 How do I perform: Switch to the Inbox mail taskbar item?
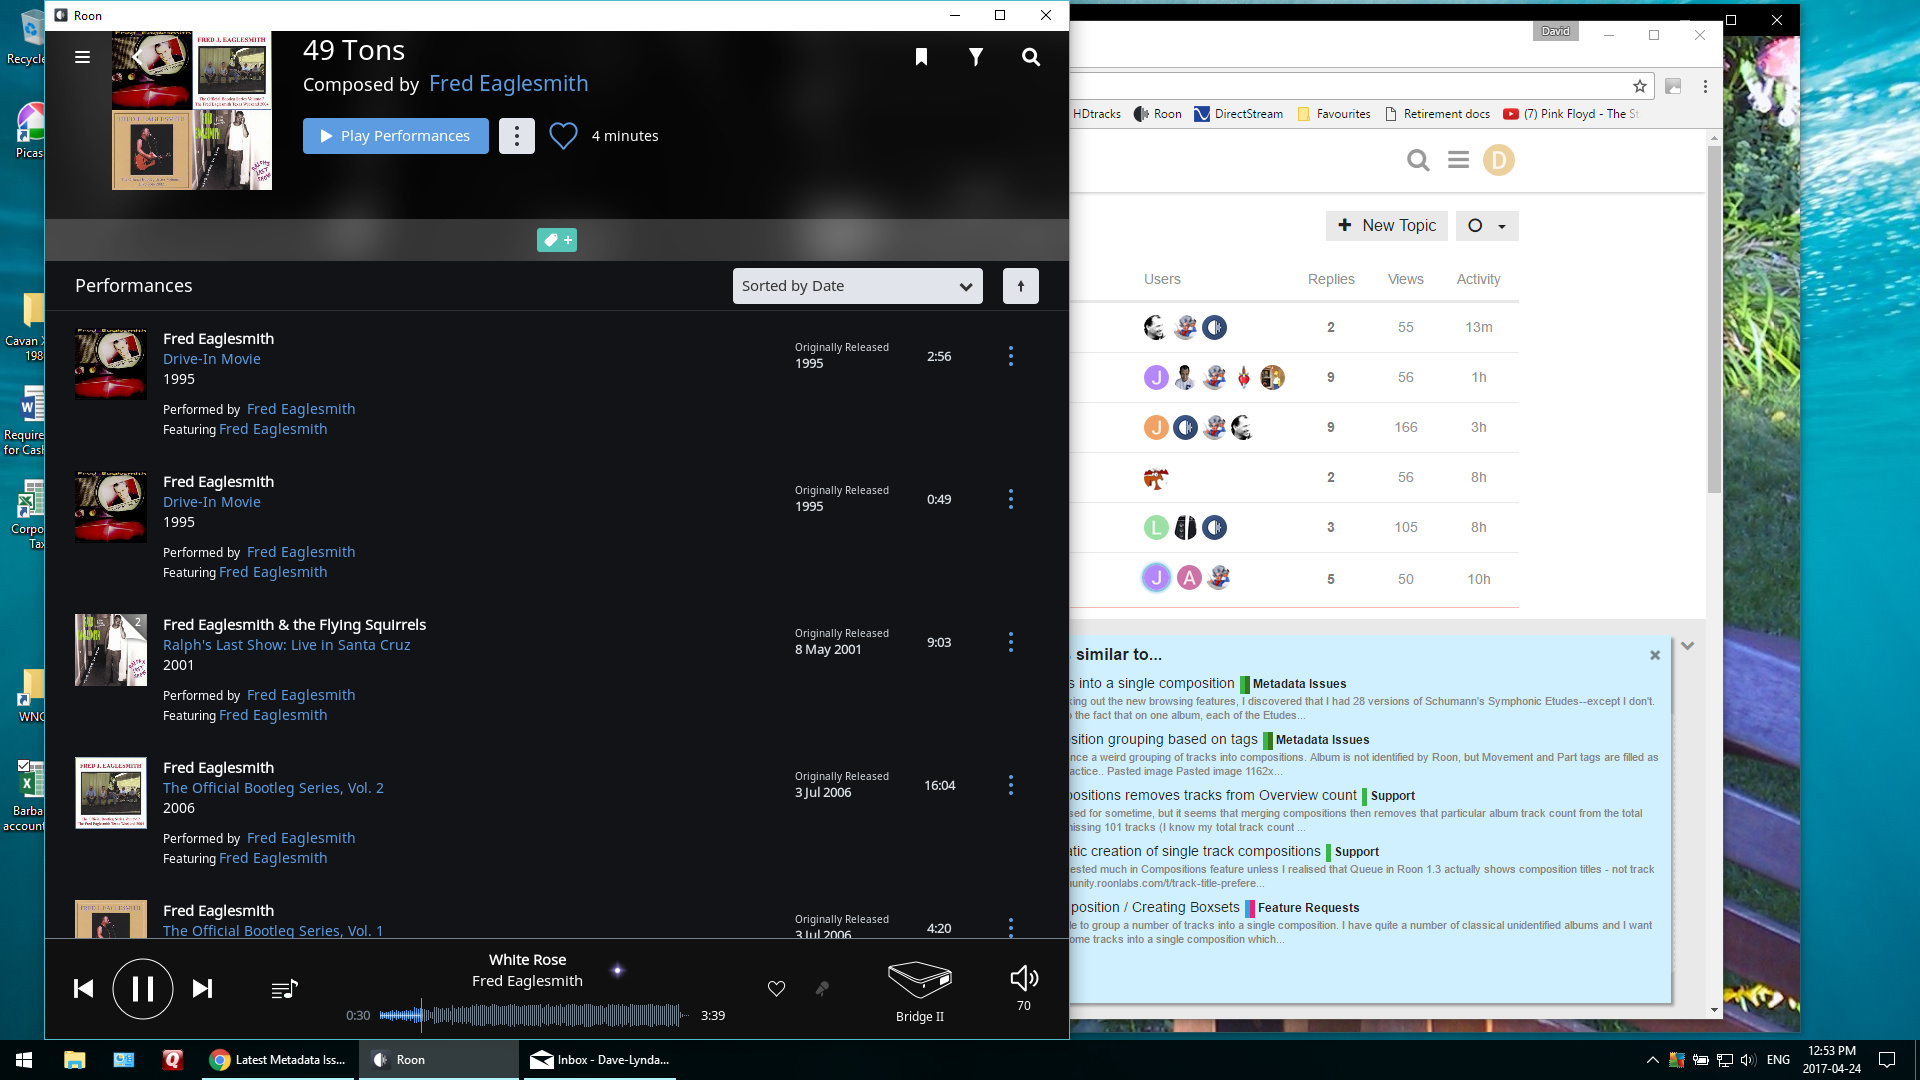click(600, 1060)
